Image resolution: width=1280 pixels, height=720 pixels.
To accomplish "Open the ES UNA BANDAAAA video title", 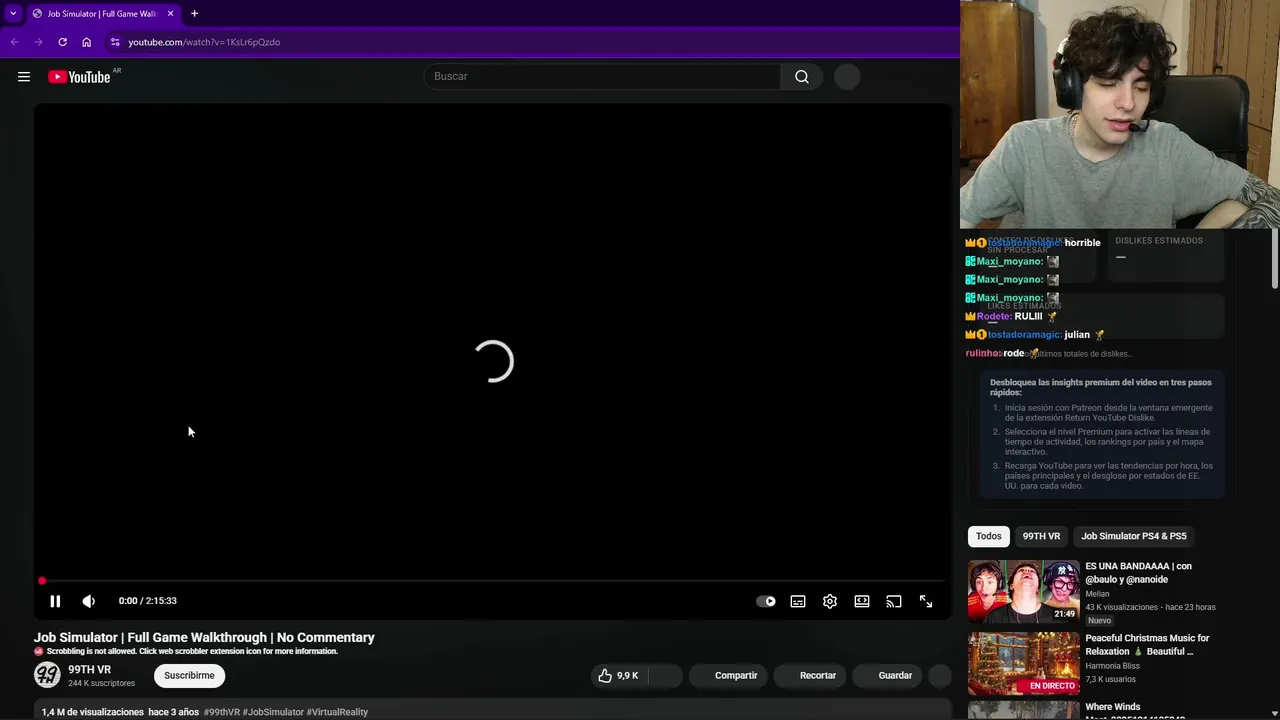I will 1139,572.
